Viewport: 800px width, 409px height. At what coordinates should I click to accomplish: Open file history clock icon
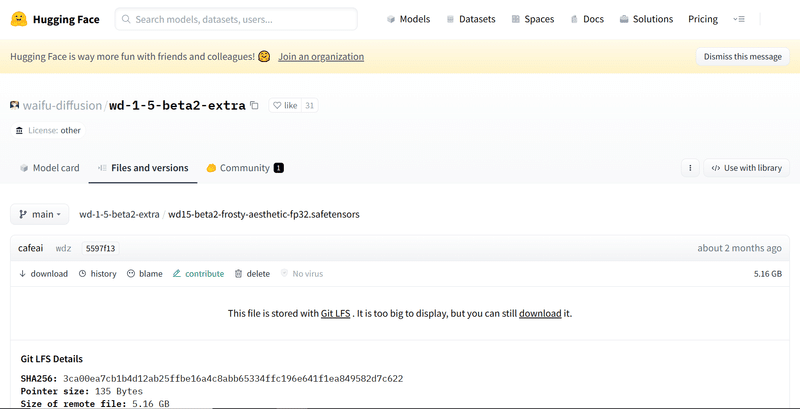[83, 274]
